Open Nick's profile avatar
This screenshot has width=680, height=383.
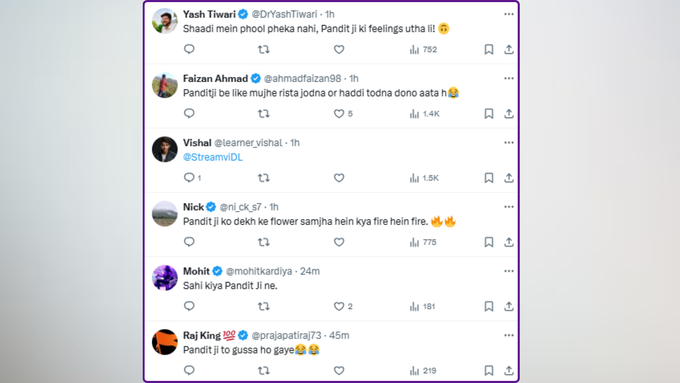tap(165, 213)
